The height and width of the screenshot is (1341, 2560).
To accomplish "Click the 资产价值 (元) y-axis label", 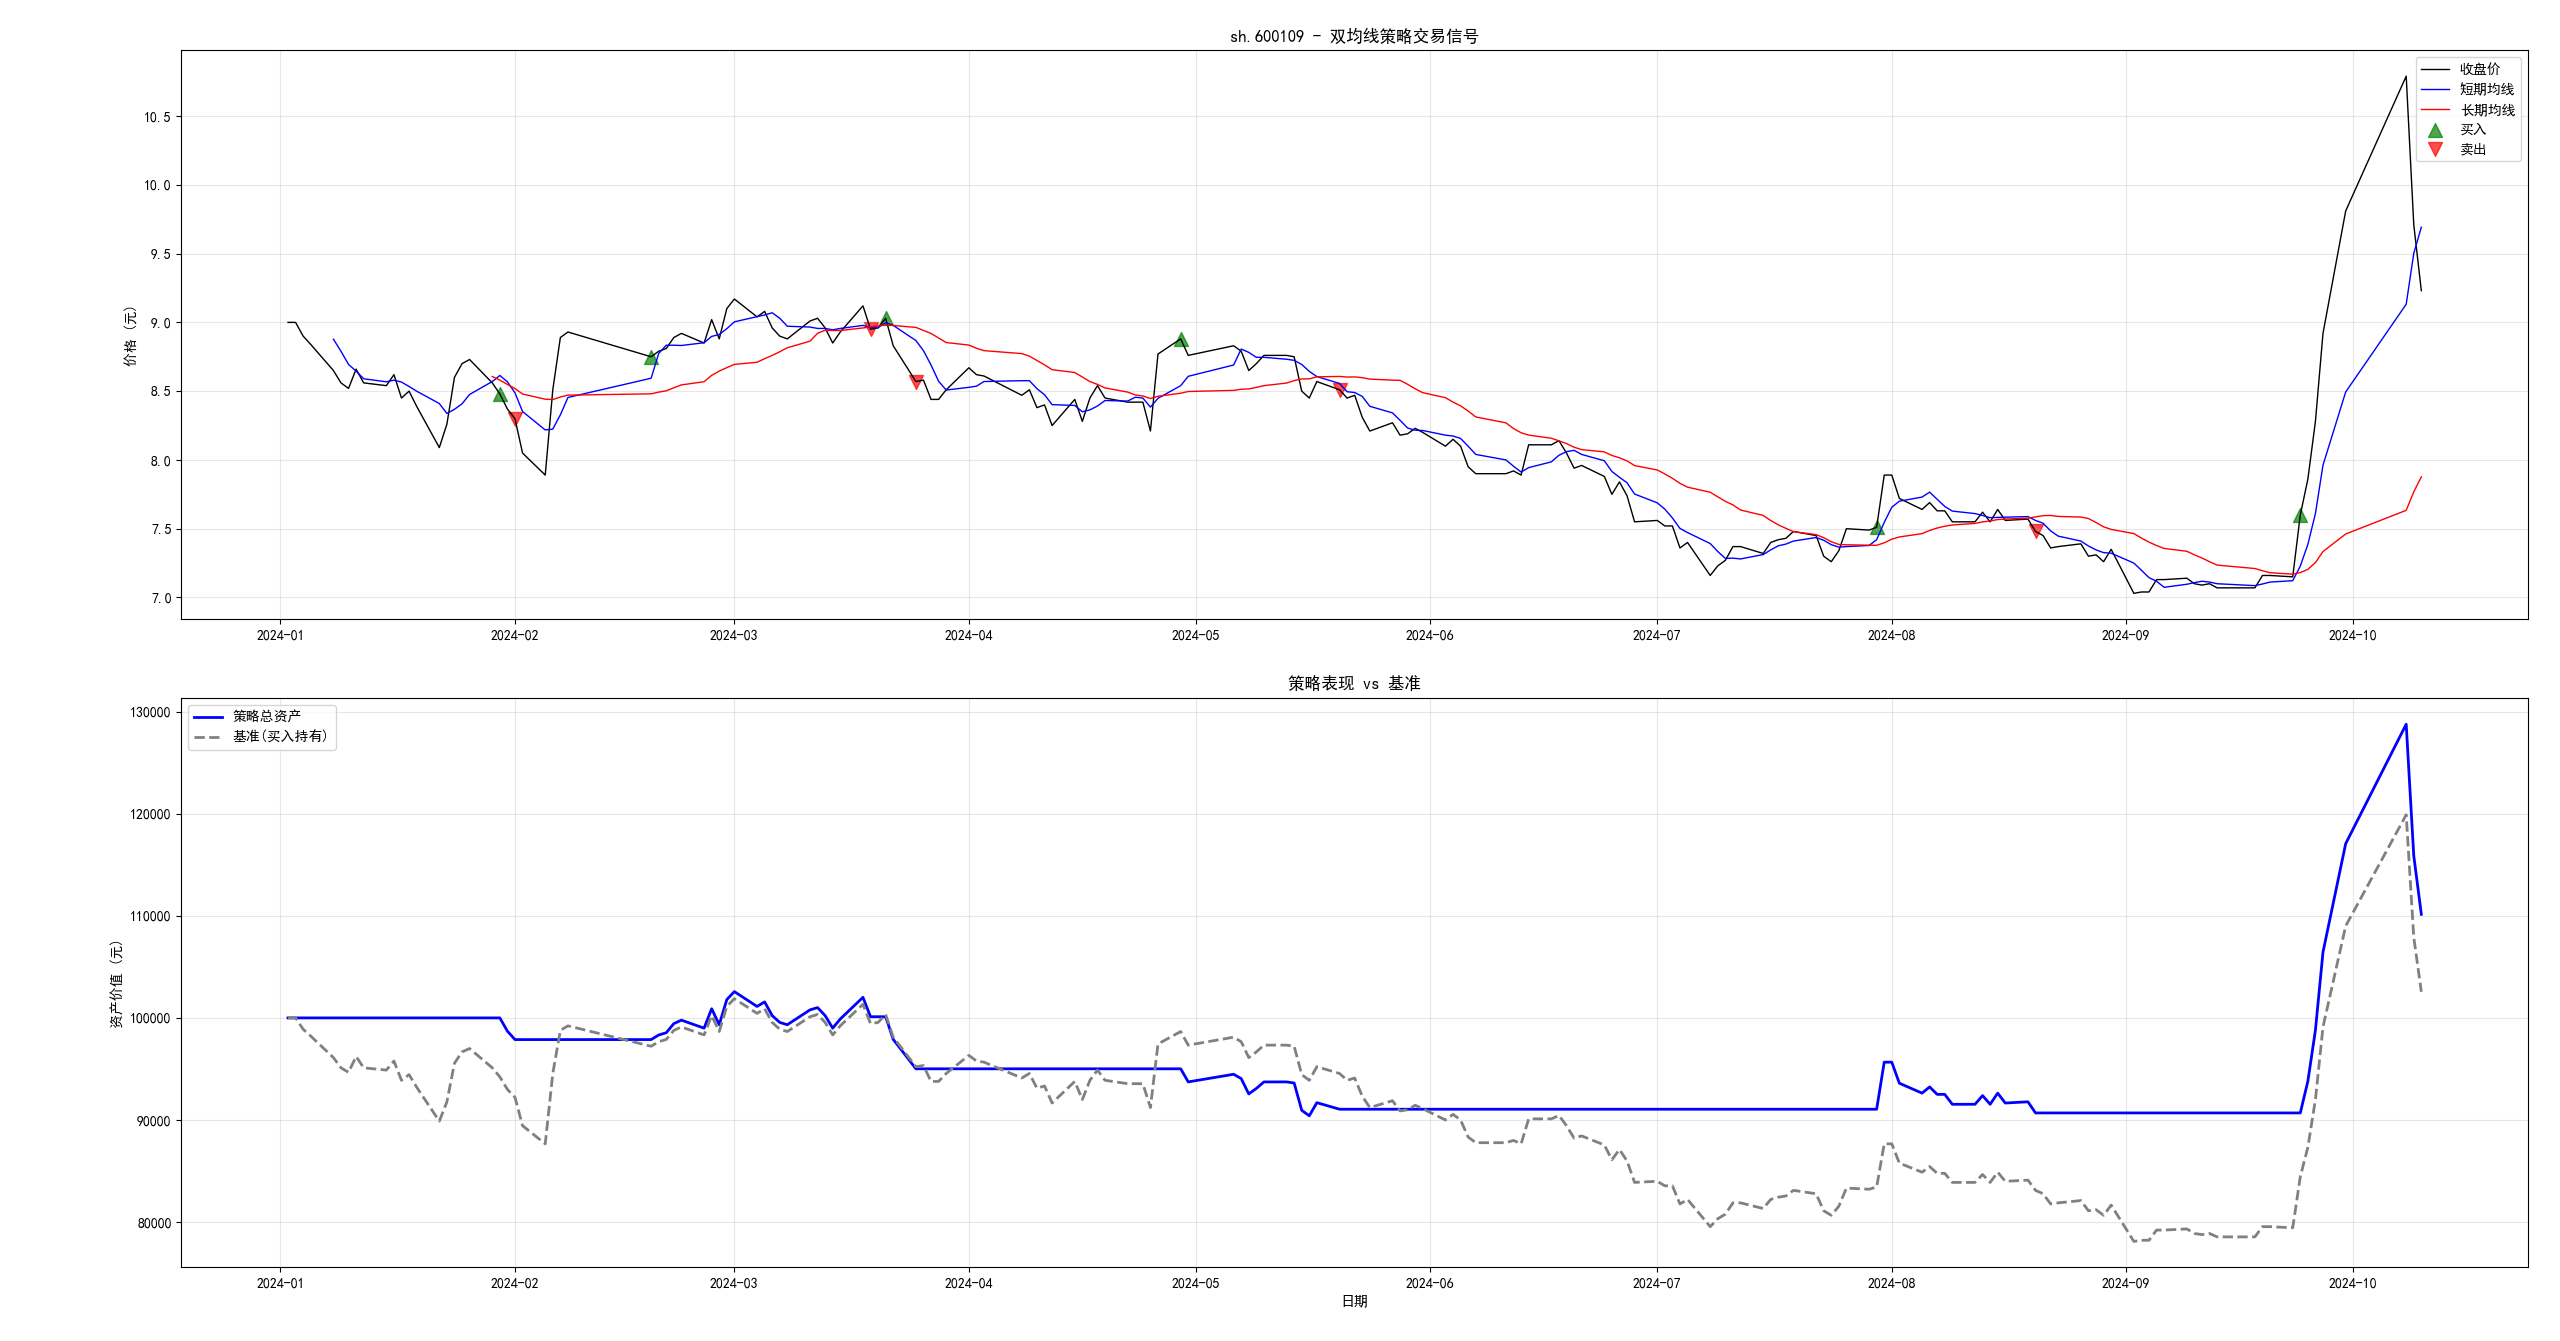I will click(117, 984).
